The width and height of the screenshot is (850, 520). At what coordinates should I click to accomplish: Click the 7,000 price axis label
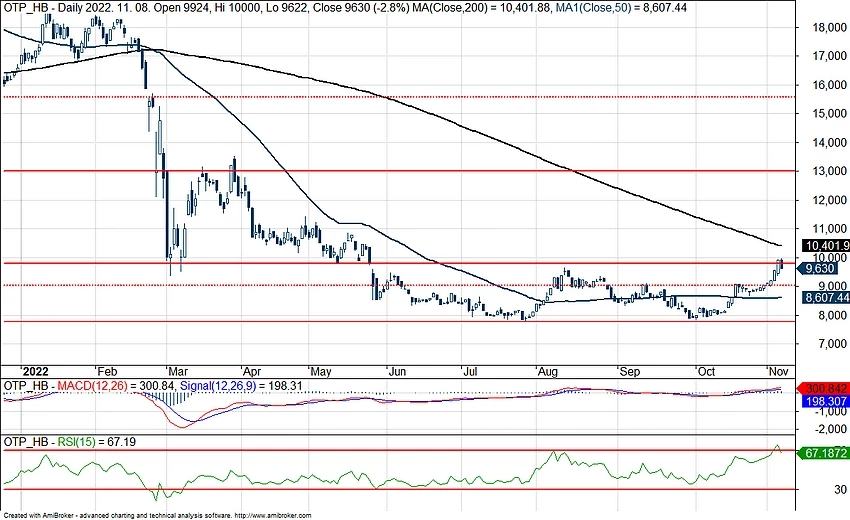(x=833, y=344)
